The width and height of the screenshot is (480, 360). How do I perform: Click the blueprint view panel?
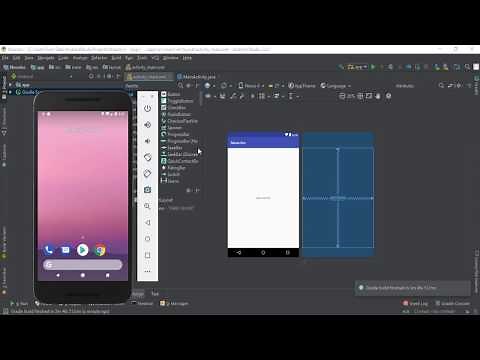pos(338,194)
